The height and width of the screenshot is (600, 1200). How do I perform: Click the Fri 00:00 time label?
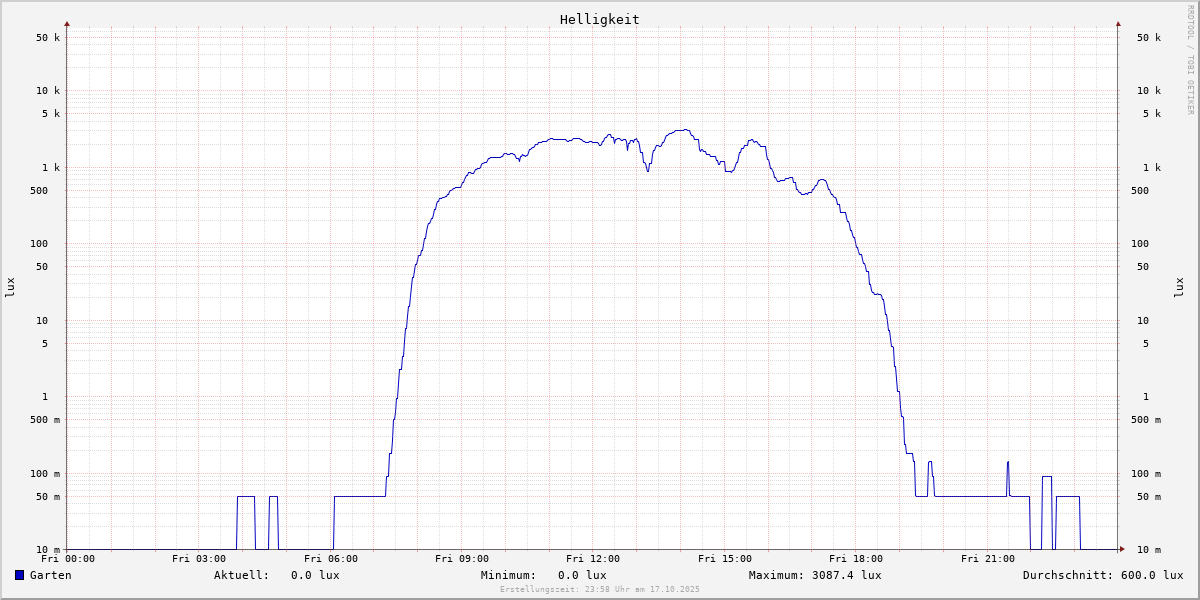pos(68,559)
